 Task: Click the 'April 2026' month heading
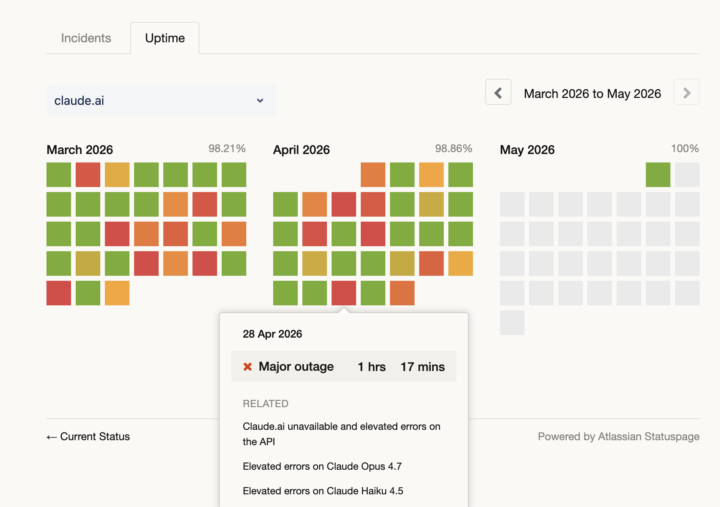[301, 150]
